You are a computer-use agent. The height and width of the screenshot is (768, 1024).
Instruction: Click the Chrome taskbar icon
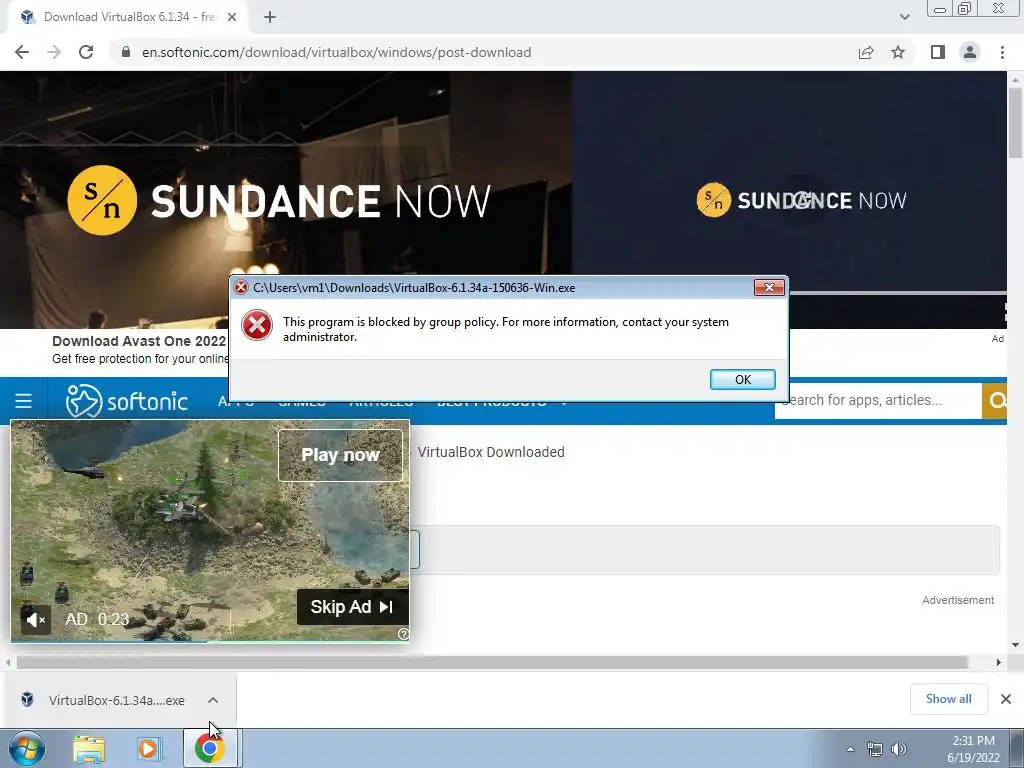(209, 749)
